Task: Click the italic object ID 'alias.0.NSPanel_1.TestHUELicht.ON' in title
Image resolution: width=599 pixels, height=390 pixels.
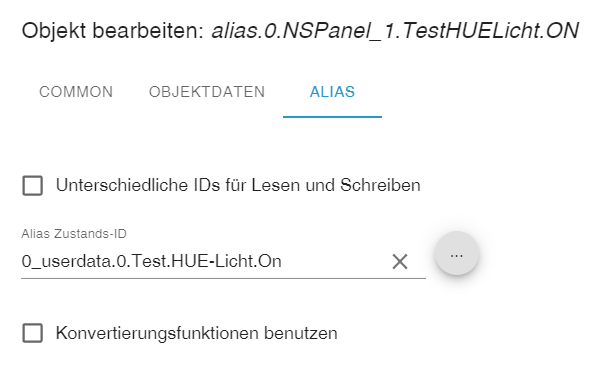Action: click(395, 31)
